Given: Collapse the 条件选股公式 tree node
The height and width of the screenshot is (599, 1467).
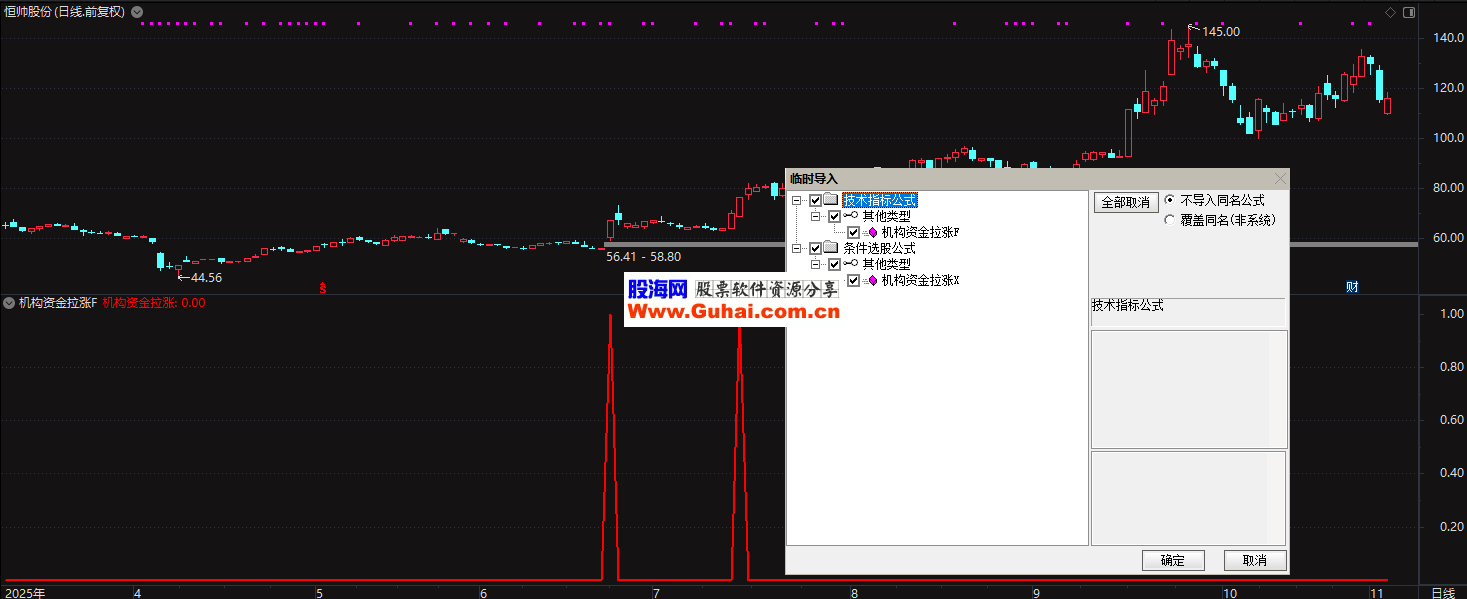Looking at the screenshot, I should click(797, 248).
